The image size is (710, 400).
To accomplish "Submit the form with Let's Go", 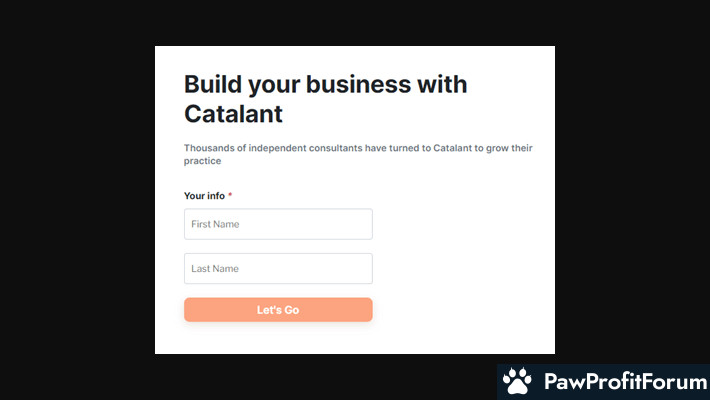I will point(278,309).
